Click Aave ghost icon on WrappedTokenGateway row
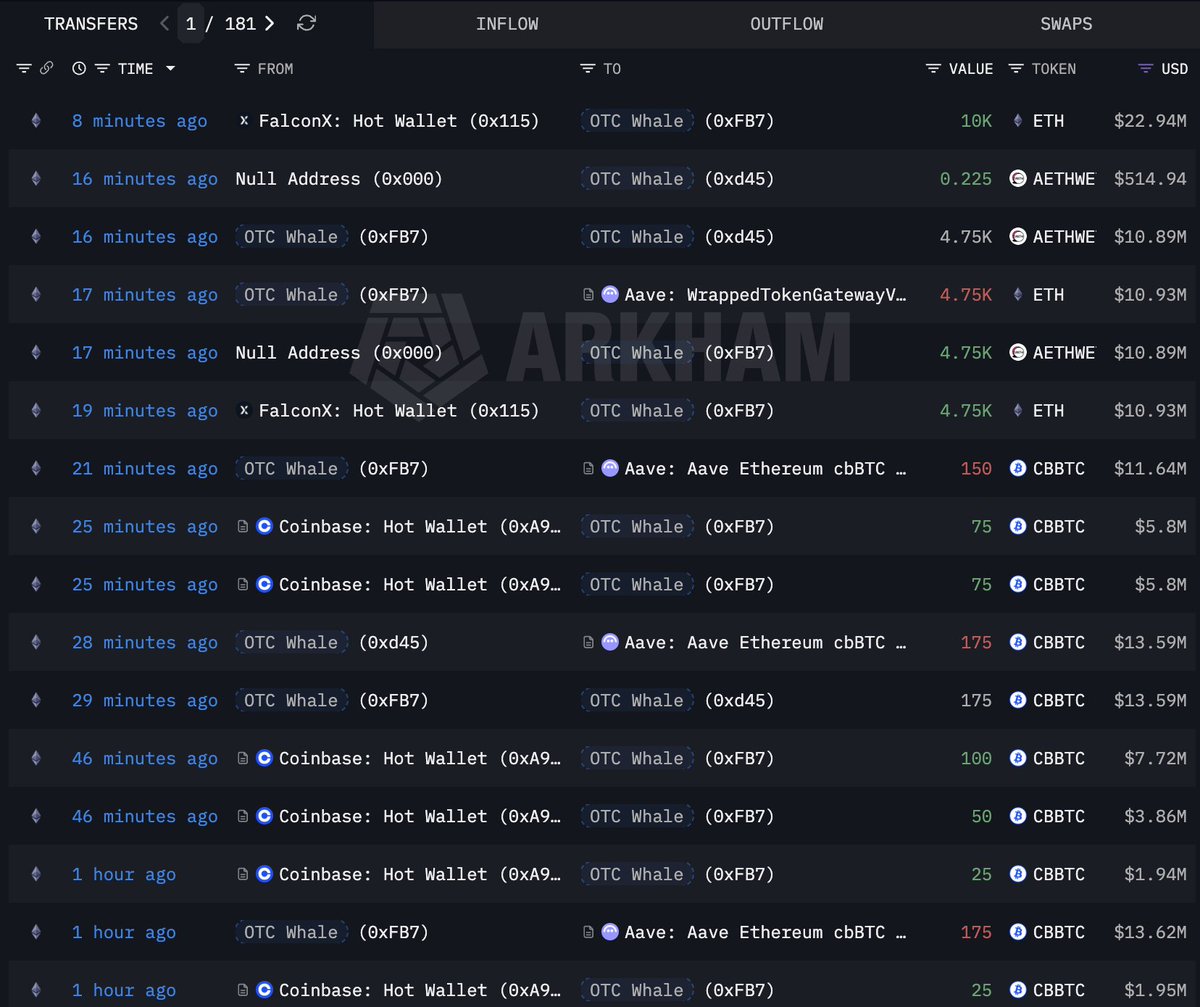1200x1007 pixels. (610, 295)
